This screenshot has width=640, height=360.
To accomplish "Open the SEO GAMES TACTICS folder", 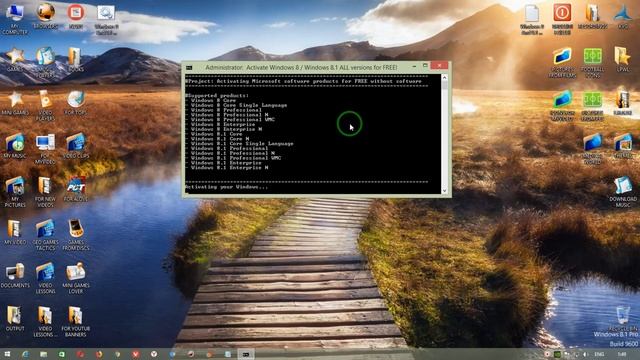I will [x=45, y=236].
